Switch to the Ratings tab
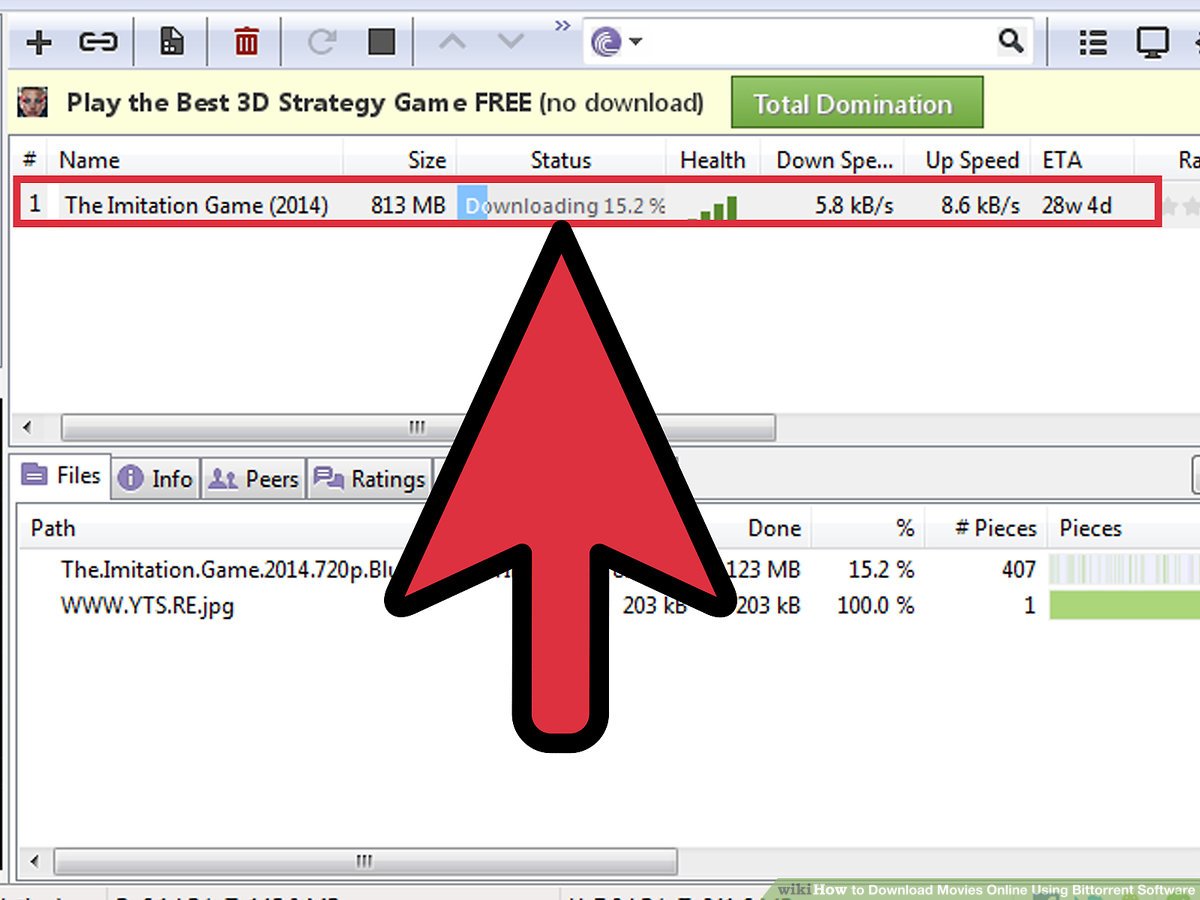 click(x=370, y=479)
